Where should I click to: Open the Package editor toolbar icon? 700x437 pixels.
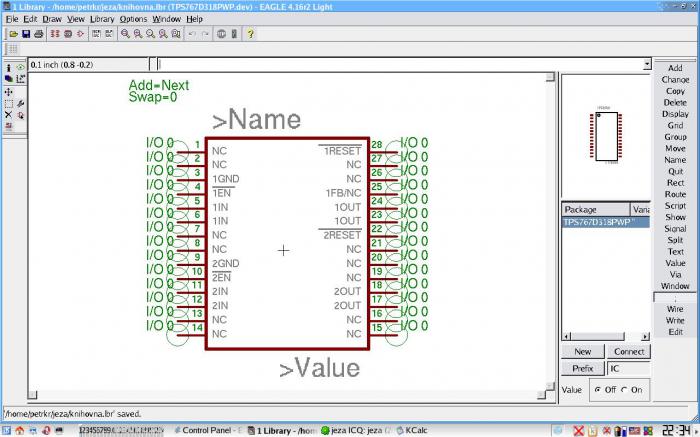[x=68, y=34]
